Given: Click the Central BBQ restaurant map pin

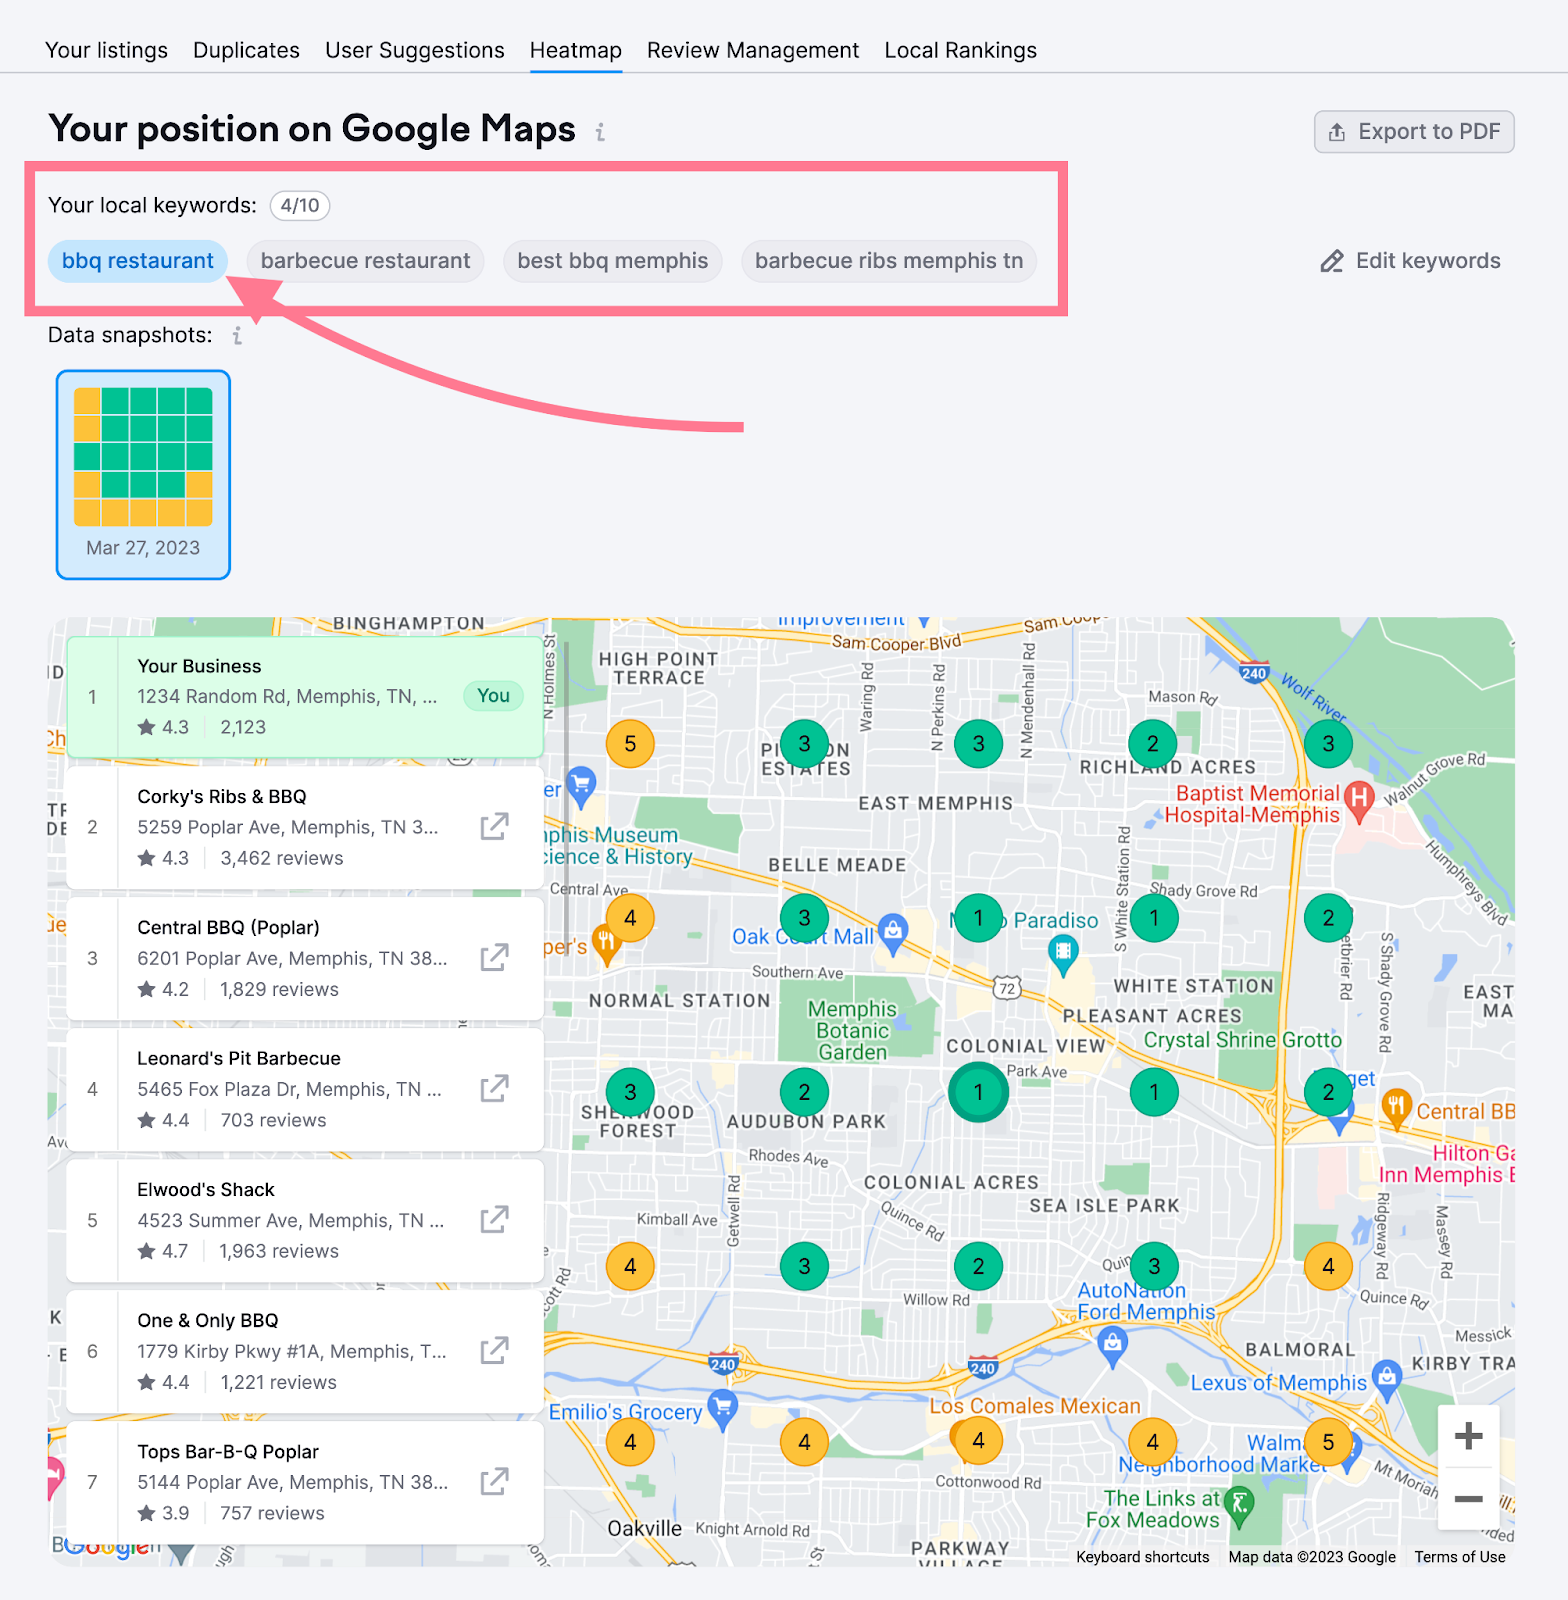Looking at the screenshot, I should point(1396,1107).
